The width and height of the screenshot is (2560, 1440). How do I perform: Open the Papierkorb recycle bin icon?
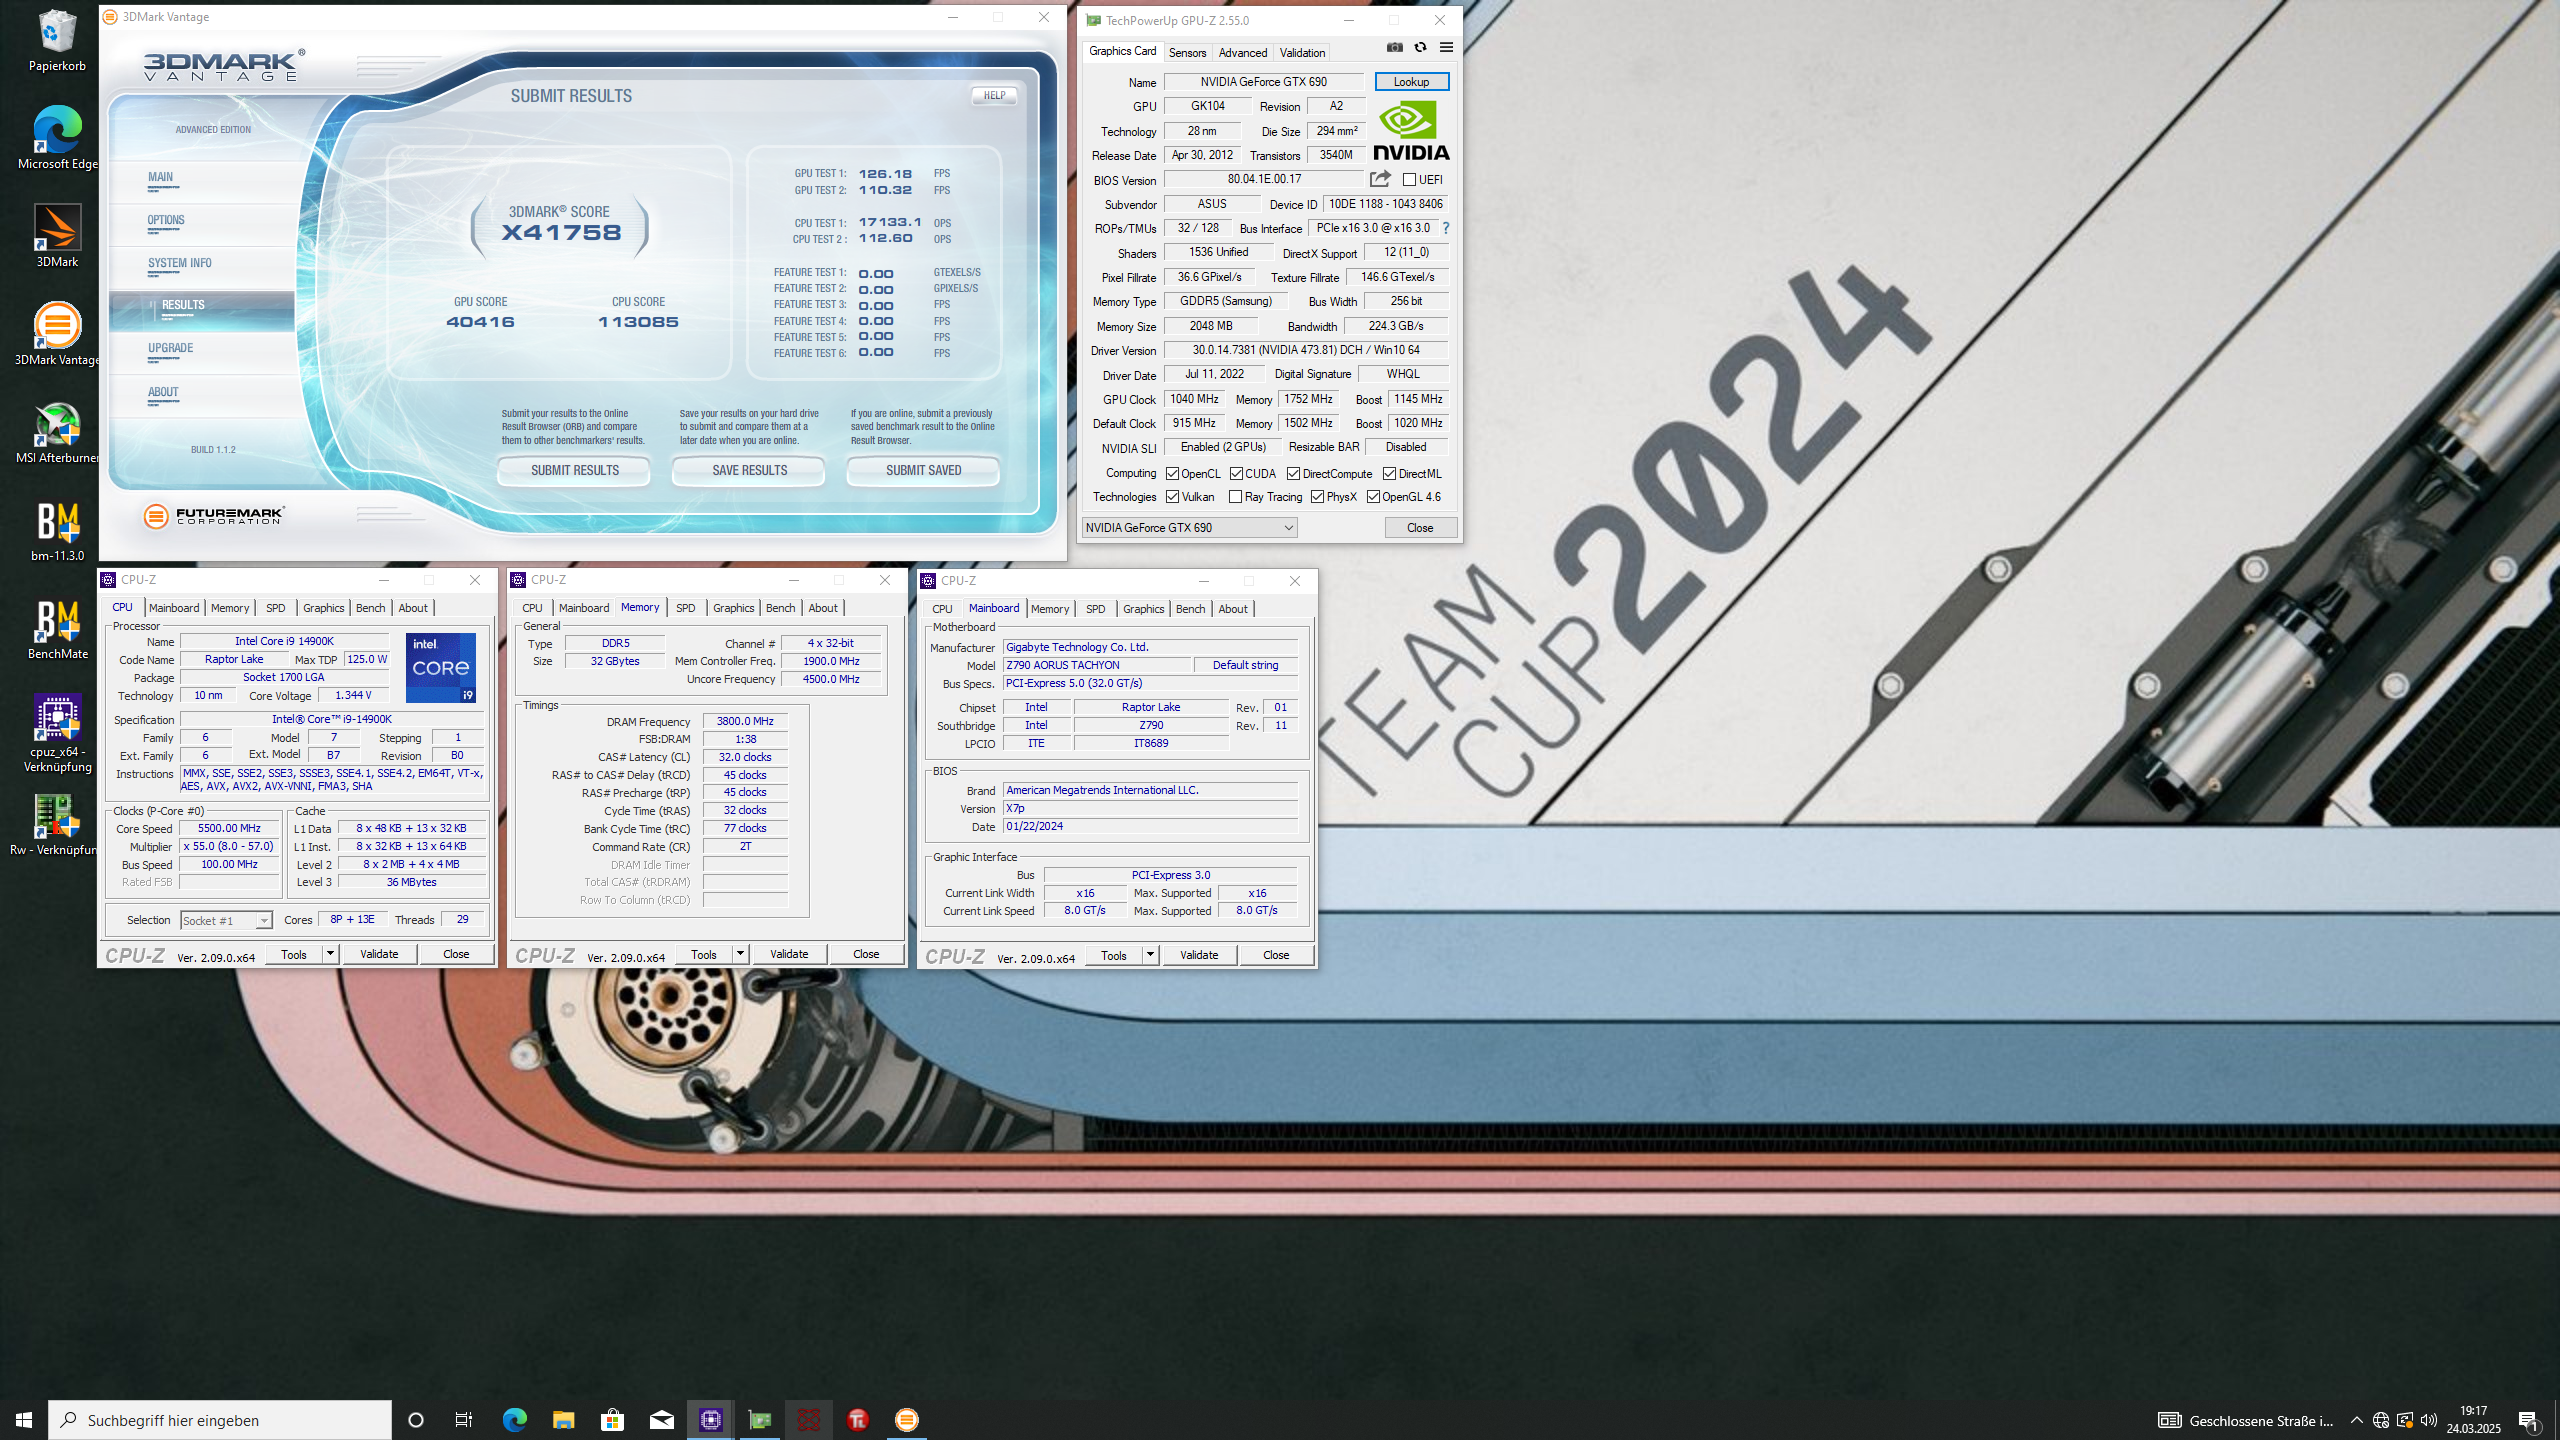tap(57, 40)
